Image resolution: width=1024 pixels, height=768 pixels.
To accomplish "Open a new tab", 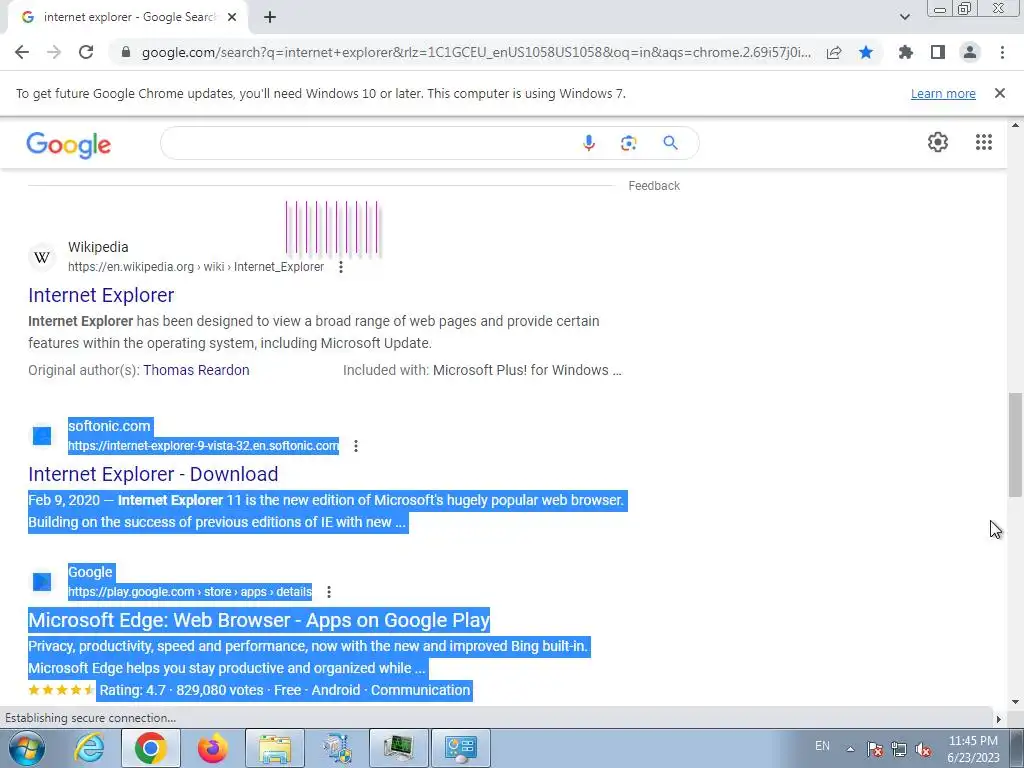I will coord(270,17).
